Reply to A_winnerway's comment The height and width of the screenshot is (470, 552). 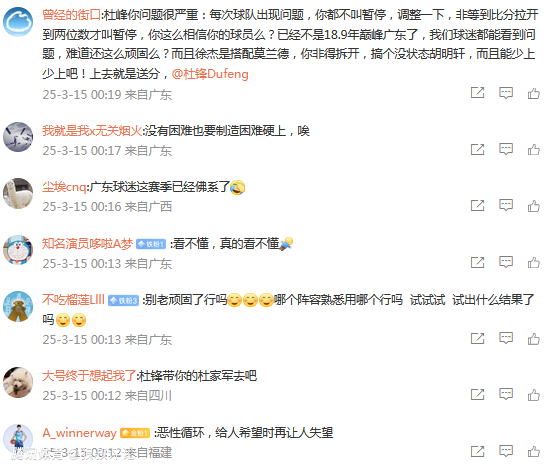pyautogui.click(x=506, y=451)
